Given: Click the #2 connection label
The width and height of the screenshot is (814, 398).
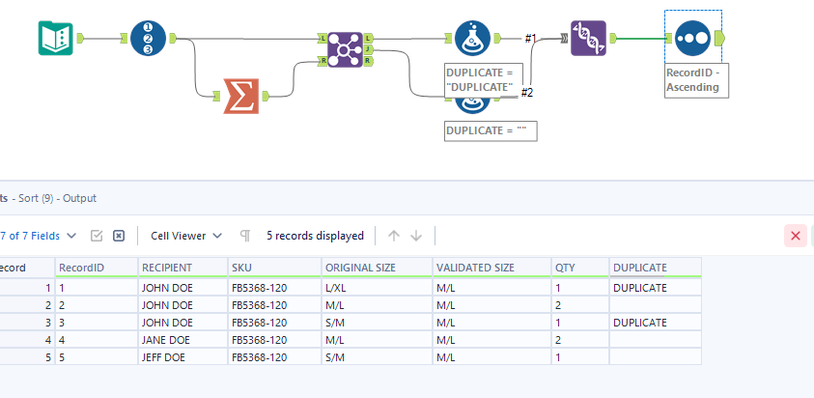Looking at the screenshot, I should [x=526, y=93].
